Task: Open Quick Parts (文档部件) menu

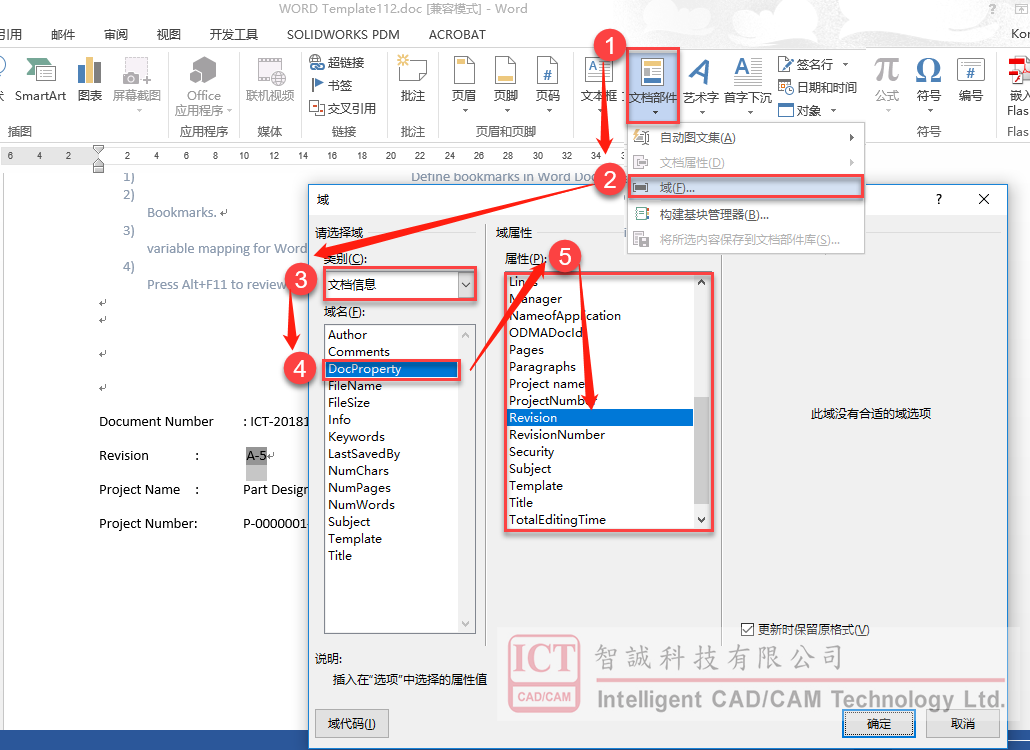Action: click(652, 85)
